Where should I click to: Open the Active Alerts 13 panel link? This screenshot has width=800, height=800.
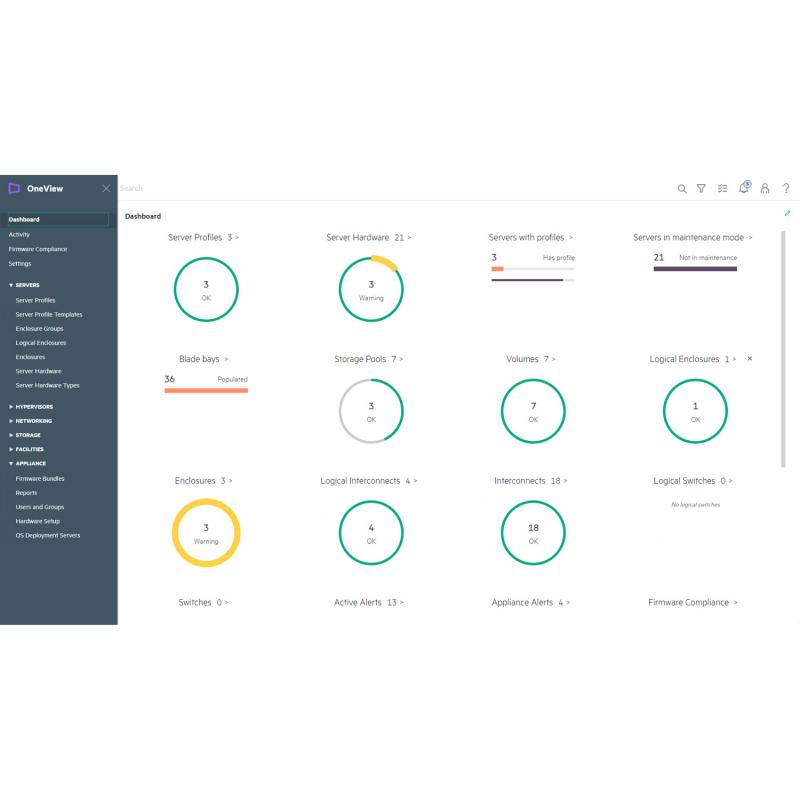368,603
